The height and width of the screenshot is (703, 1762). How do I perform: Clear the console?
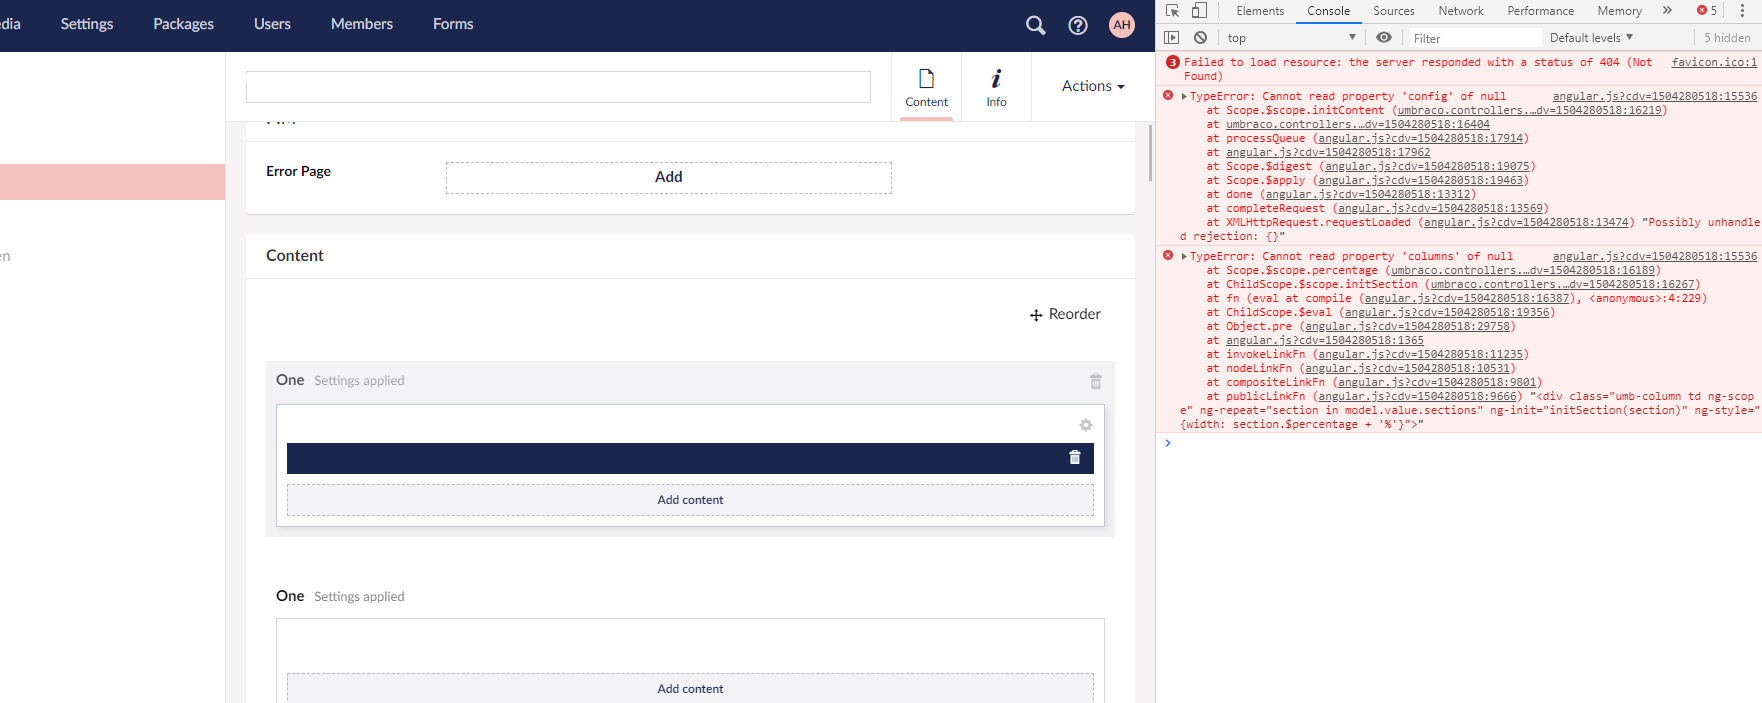[x=1200, y=38]
